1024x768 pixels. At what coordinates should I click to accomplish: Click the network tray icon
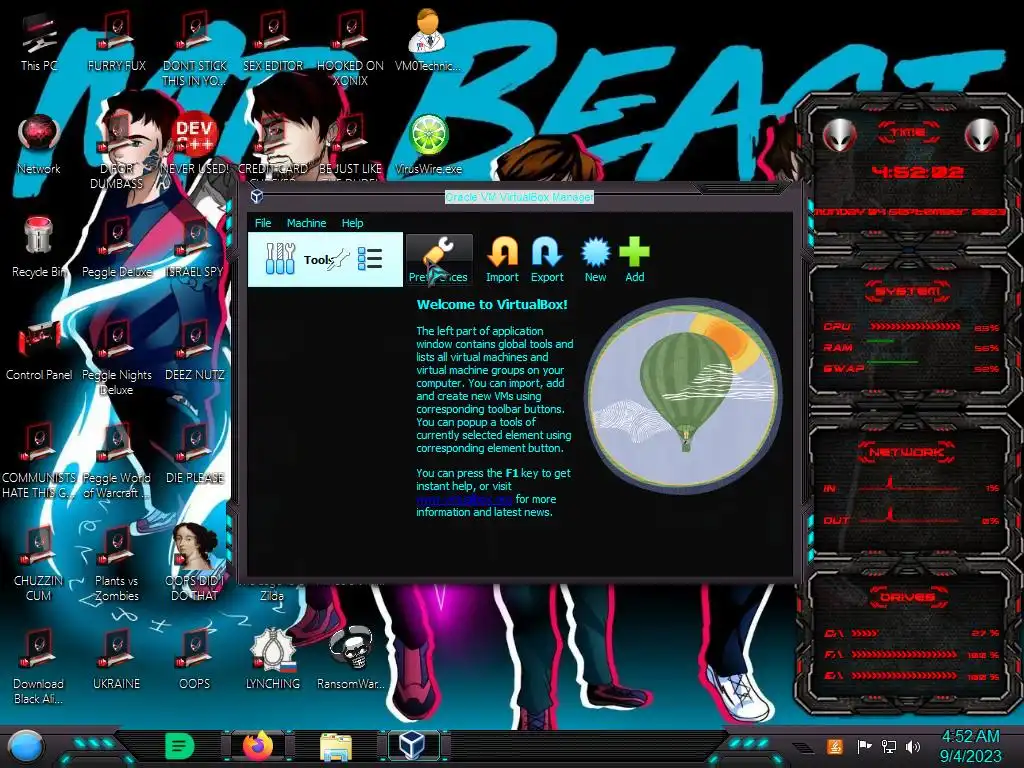click(x=889, y=746)
